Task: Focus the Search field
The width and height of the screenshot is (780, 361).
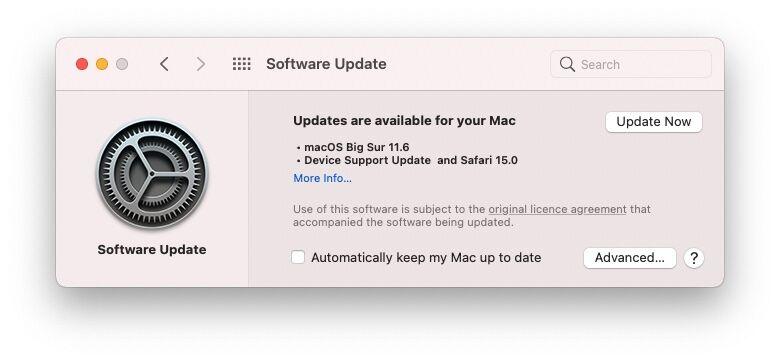Action: tap(631, 64)
